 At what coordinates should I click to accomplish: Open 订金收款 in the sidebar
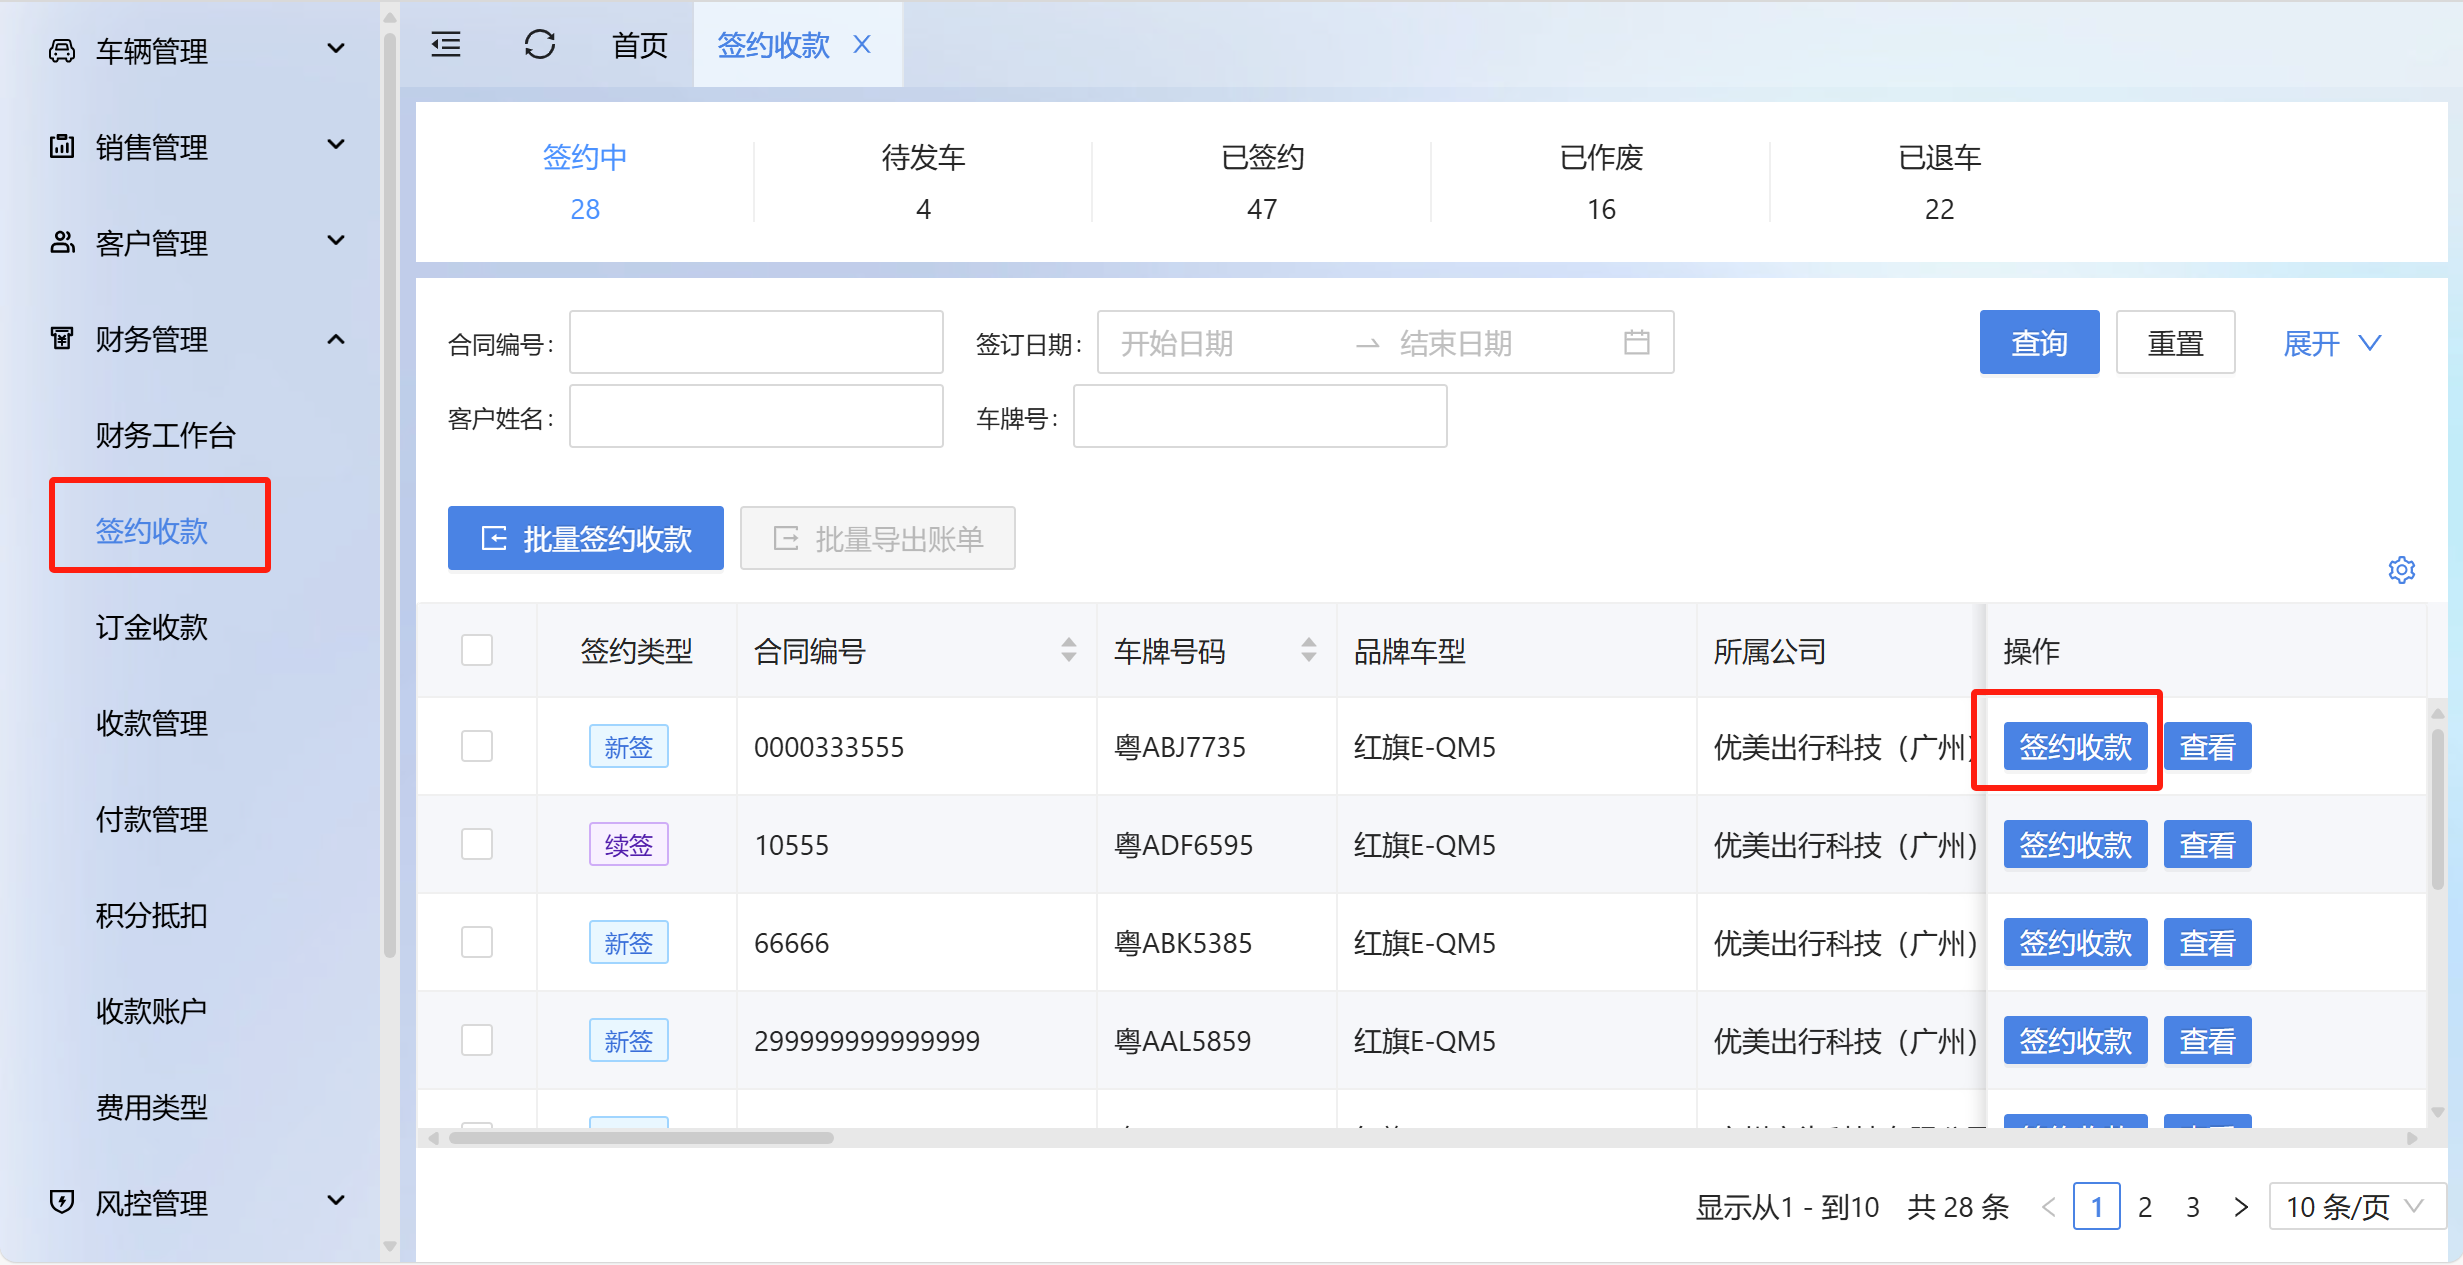click(152, 627)
